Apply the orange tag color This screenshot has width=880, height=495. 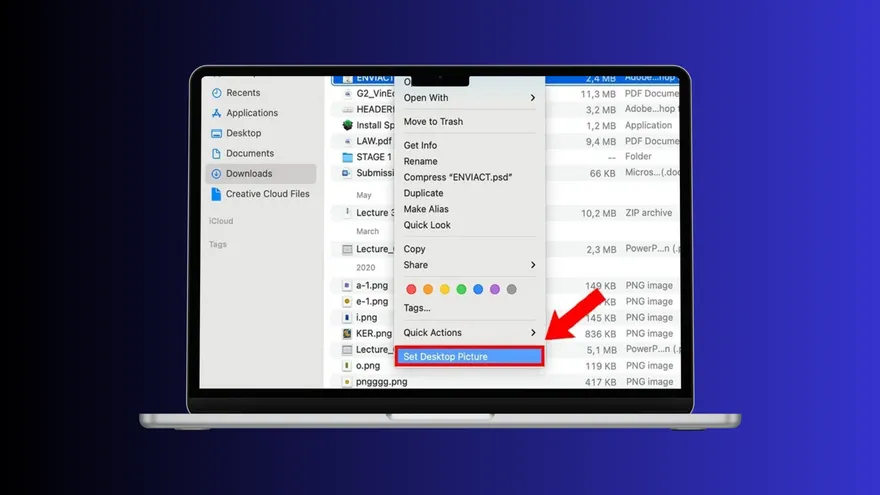coord(428,289)
